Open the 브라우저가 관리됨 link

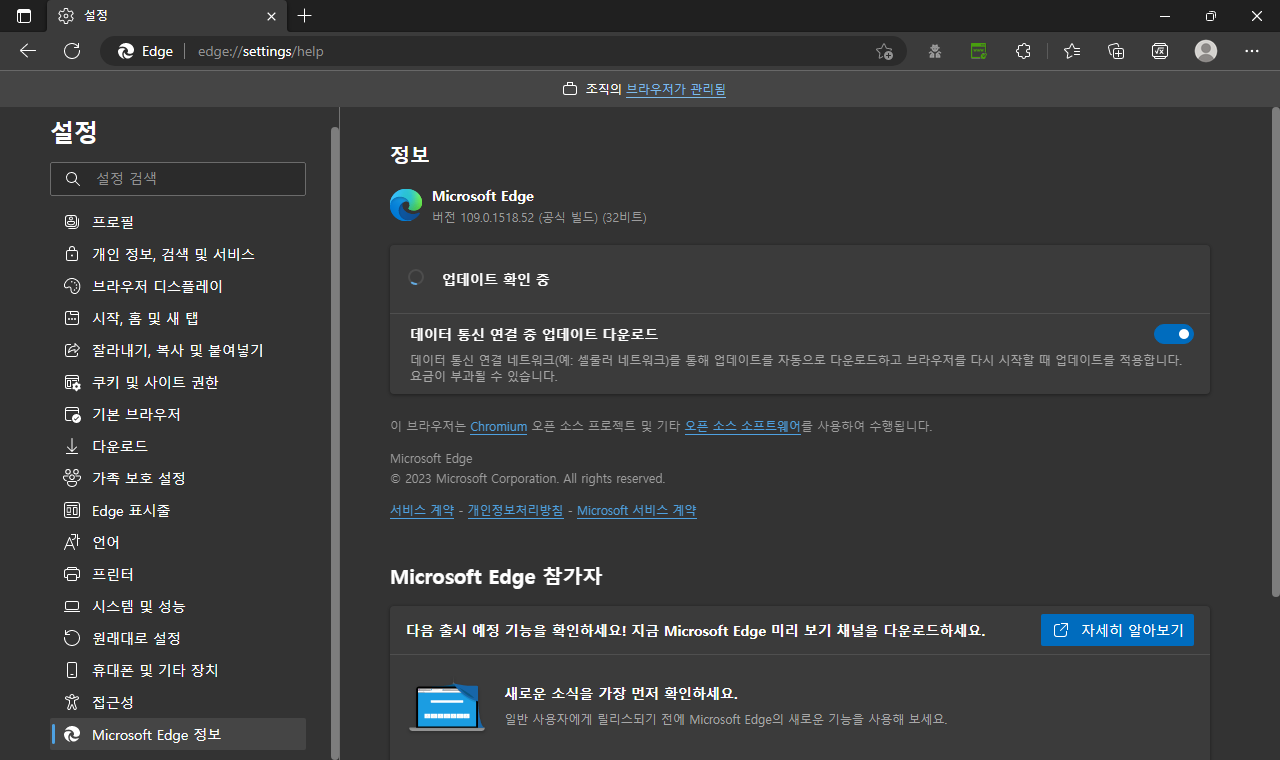click(x=676, y=89)
